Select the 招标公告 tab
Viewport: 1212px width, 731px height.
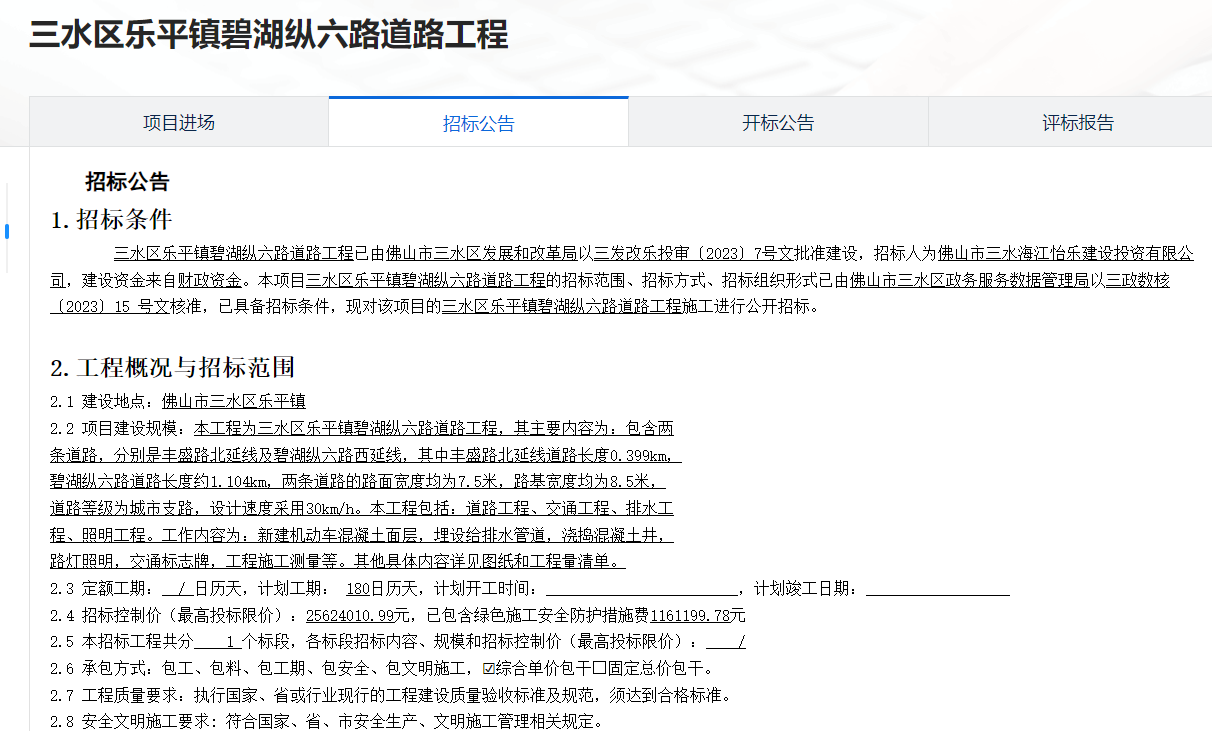tap(479, 123)
